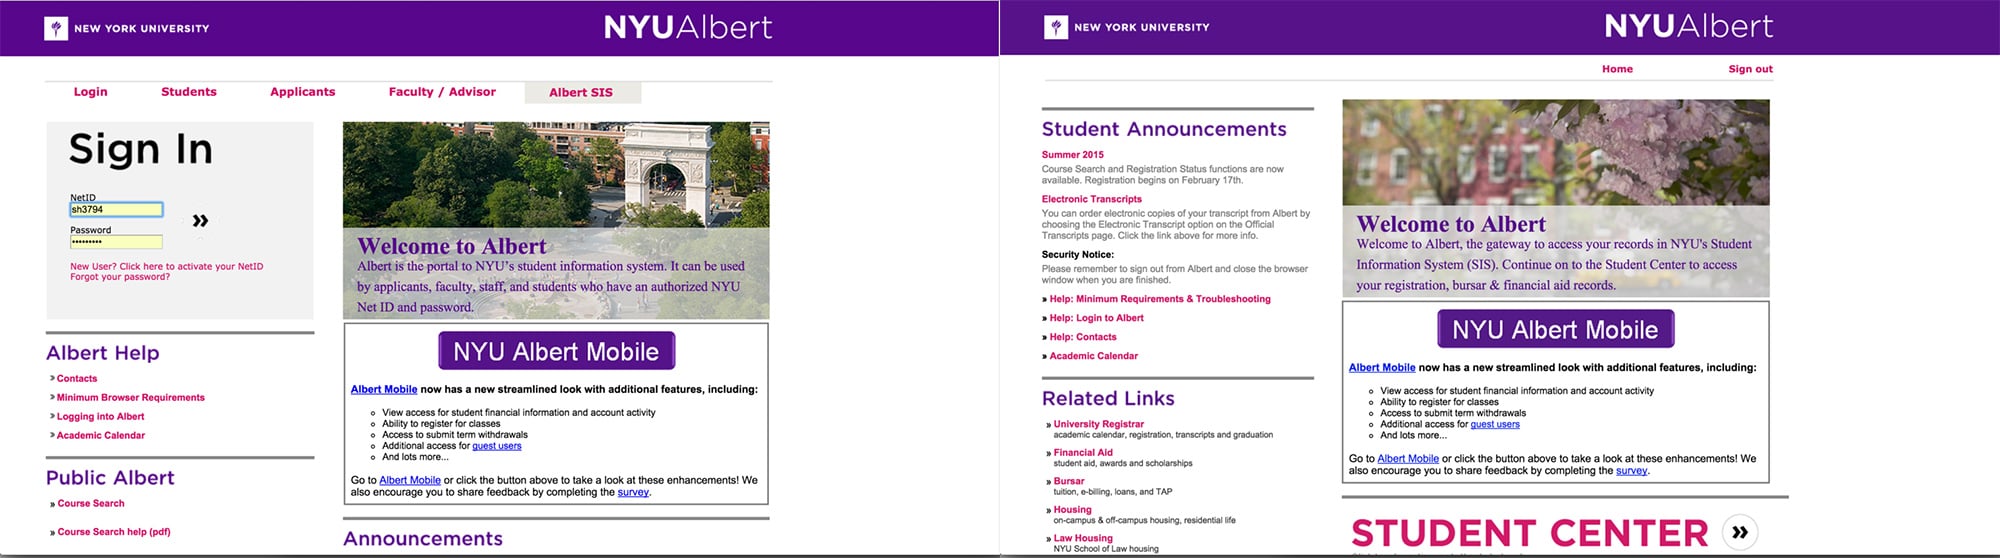Image resolution: width=2000 pixels, height=558 pixels.
Task: Click the NYU torch logo in right header
Action: 1056,27
